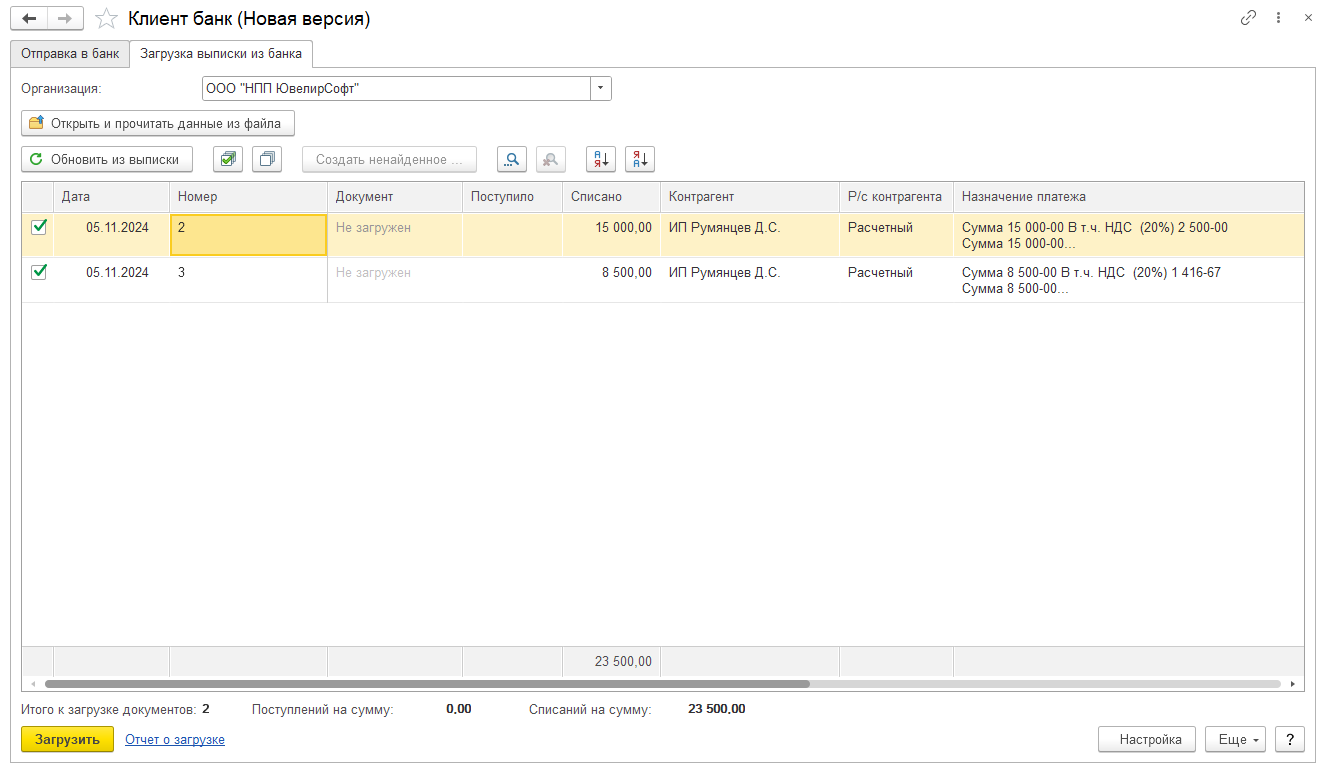Screen dimensions: 1320x768
Task: Sort the list descending
Action: point(640,159)
